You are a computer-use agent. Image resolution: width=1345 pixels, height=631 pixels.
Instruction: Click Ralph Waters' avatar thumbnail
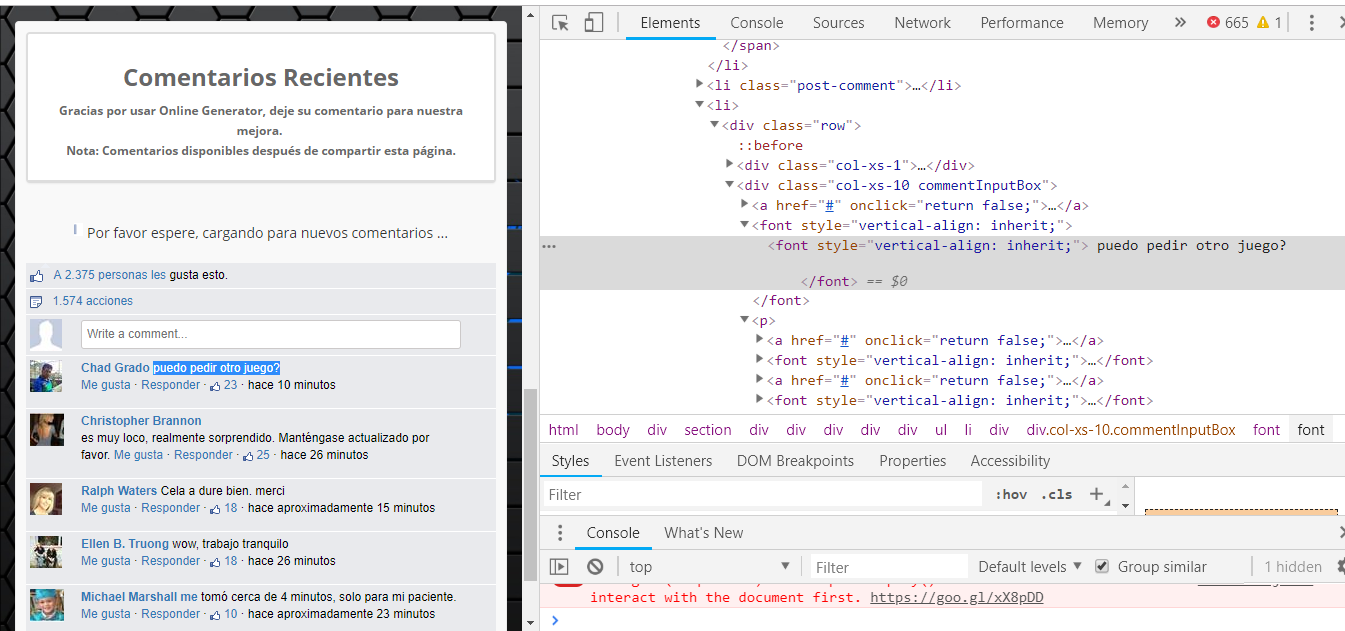[x=46, y=499]
